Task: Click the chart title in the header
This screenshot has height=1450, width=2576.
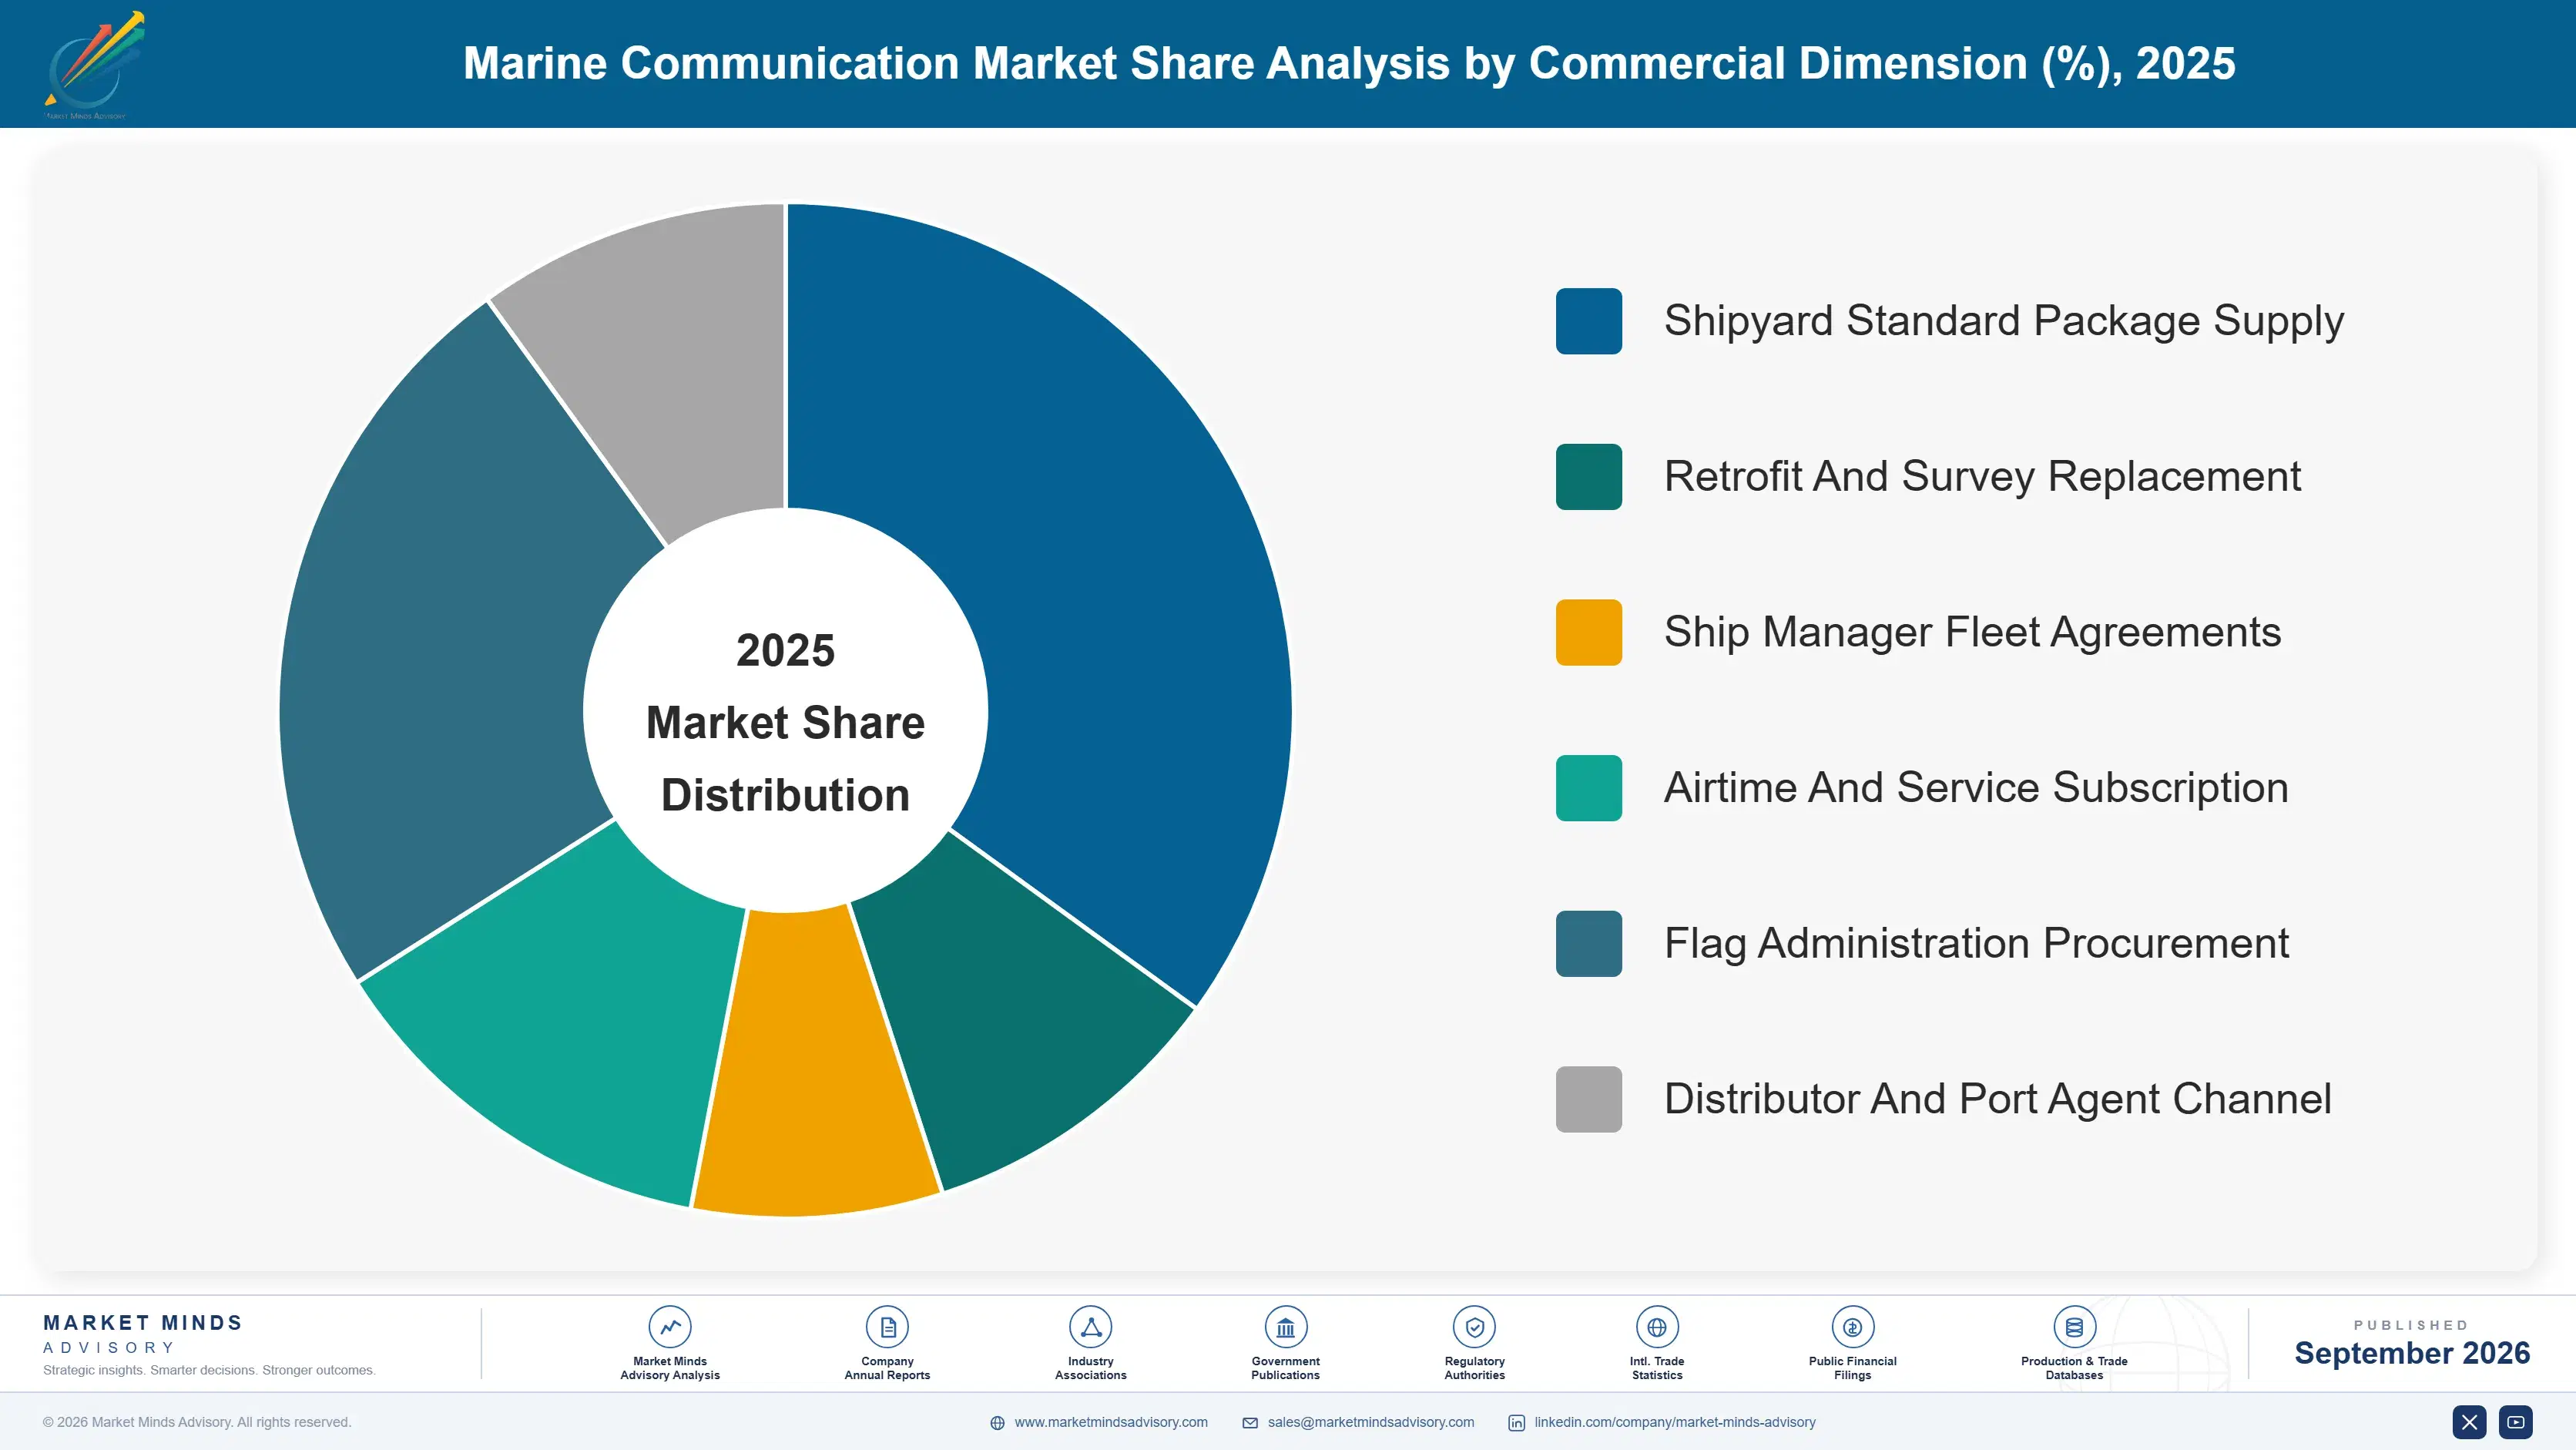Action: [1348, 63]
